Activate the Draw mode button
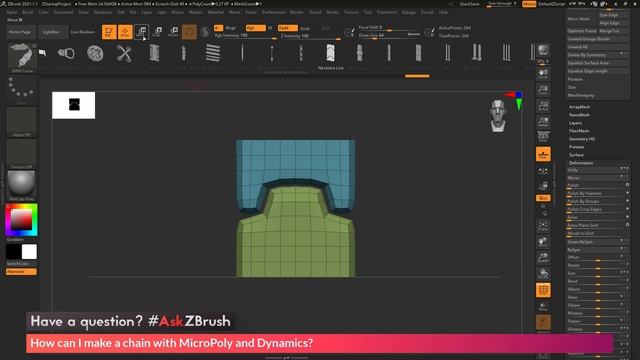 click(125, 32)
